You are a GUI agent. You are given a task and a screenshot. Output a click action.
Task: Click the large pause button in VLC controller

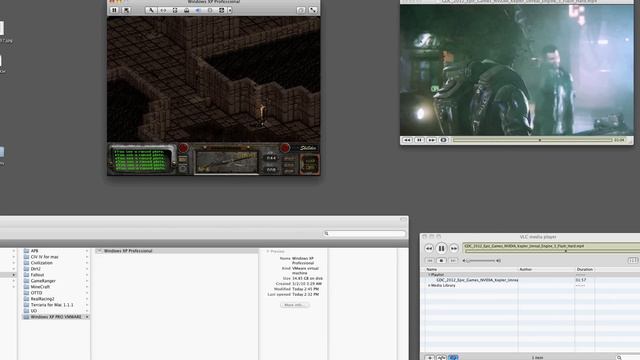[x=442, y=248]
